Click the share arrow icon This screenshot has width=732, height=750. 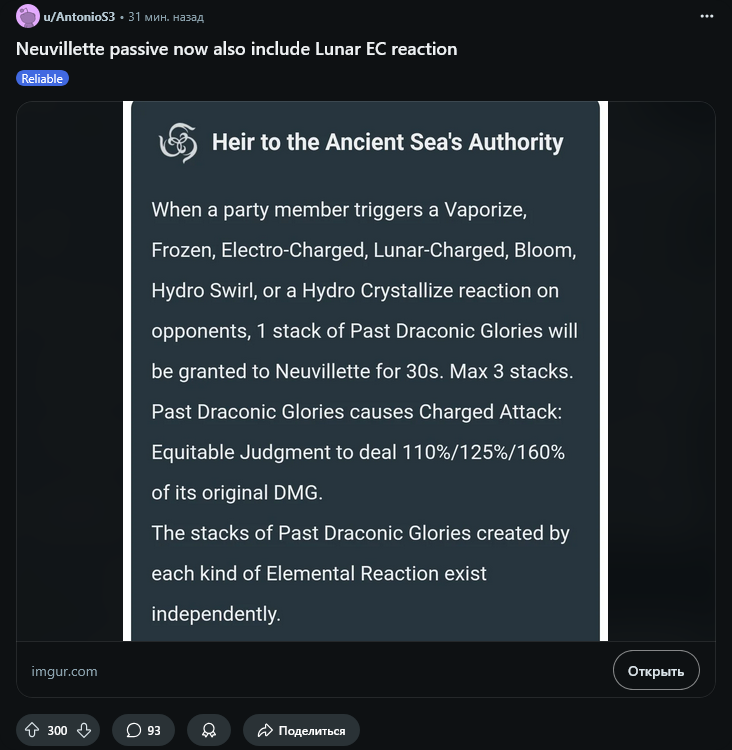(x=264, y=730)
